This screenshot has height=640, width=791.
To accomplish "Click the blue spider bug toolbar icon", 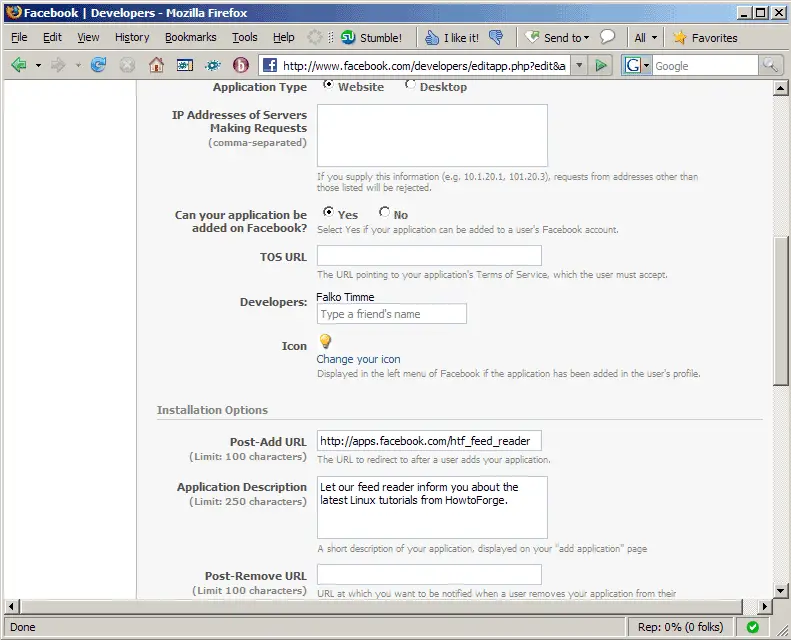I will pyautogui.click(x=213, y=65).
